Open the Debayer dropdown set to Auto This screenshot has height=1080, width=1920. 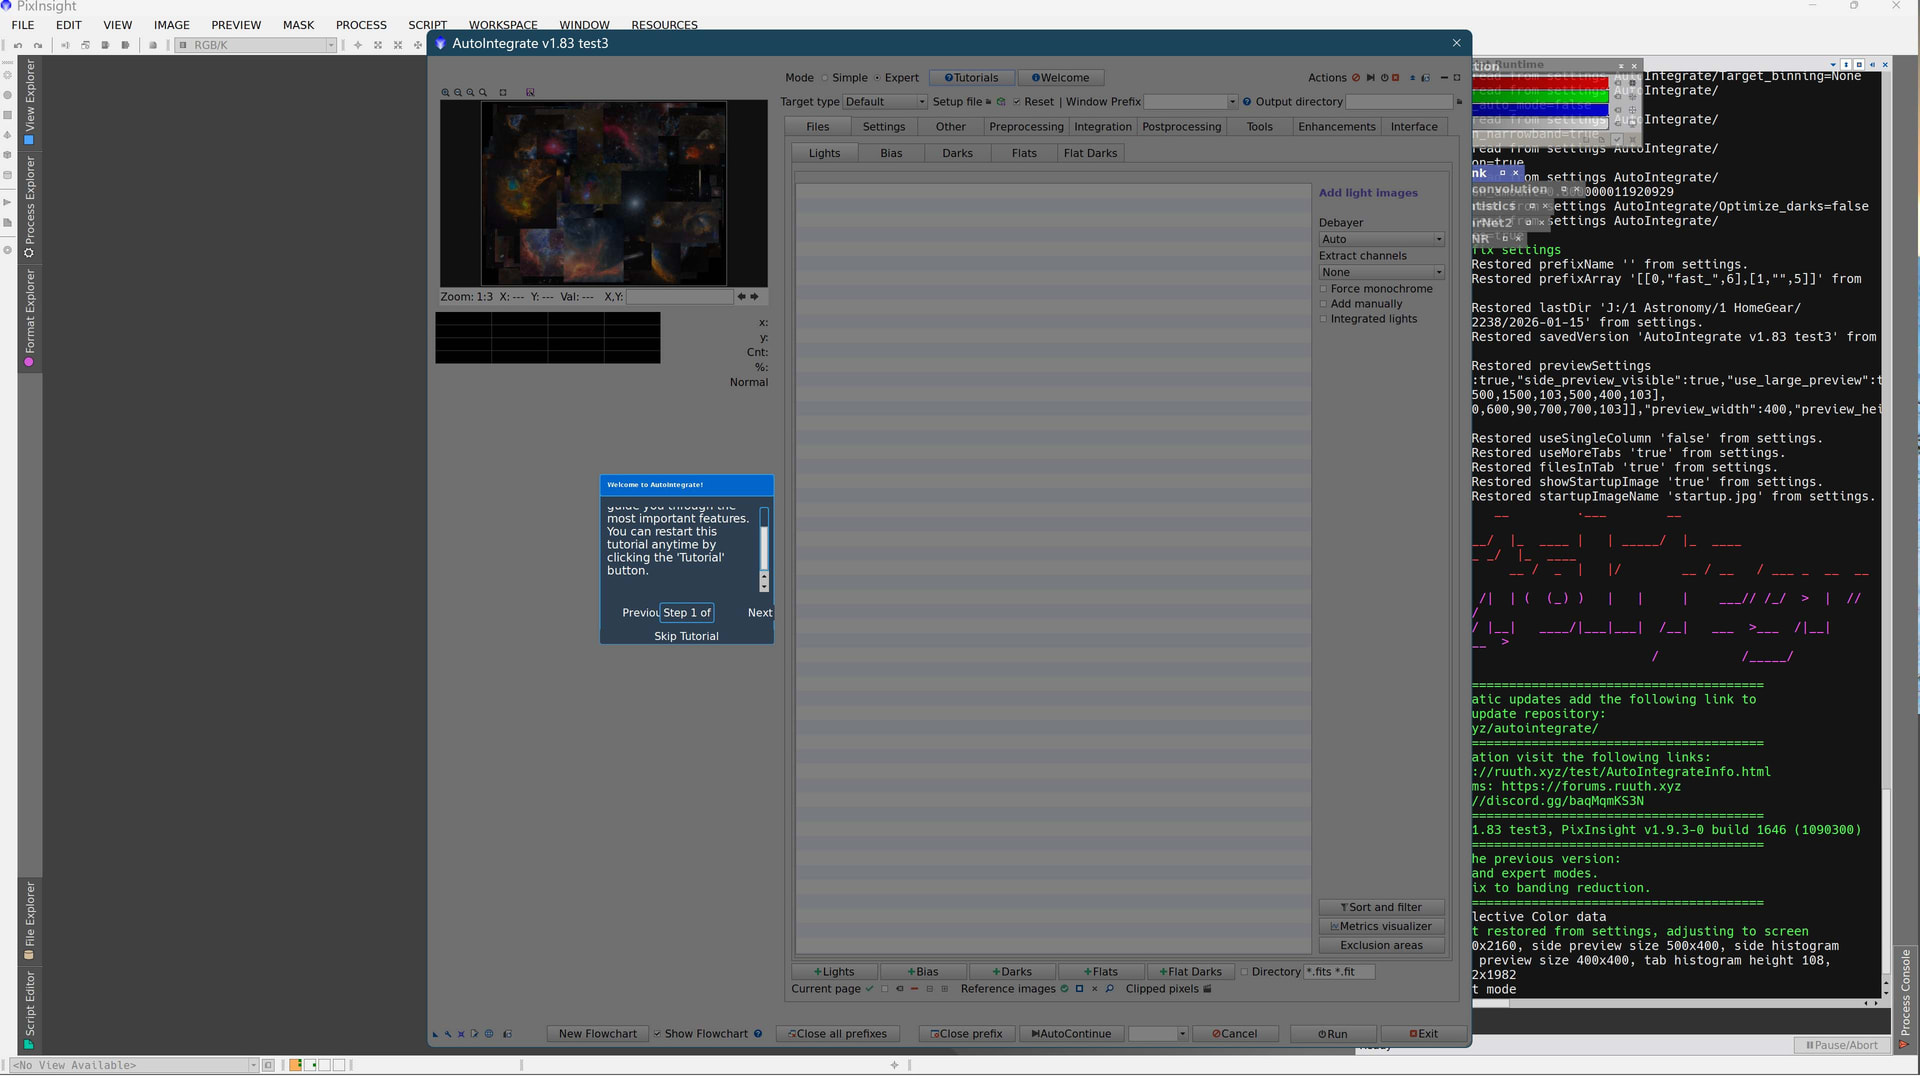[x=1381, y=240]
